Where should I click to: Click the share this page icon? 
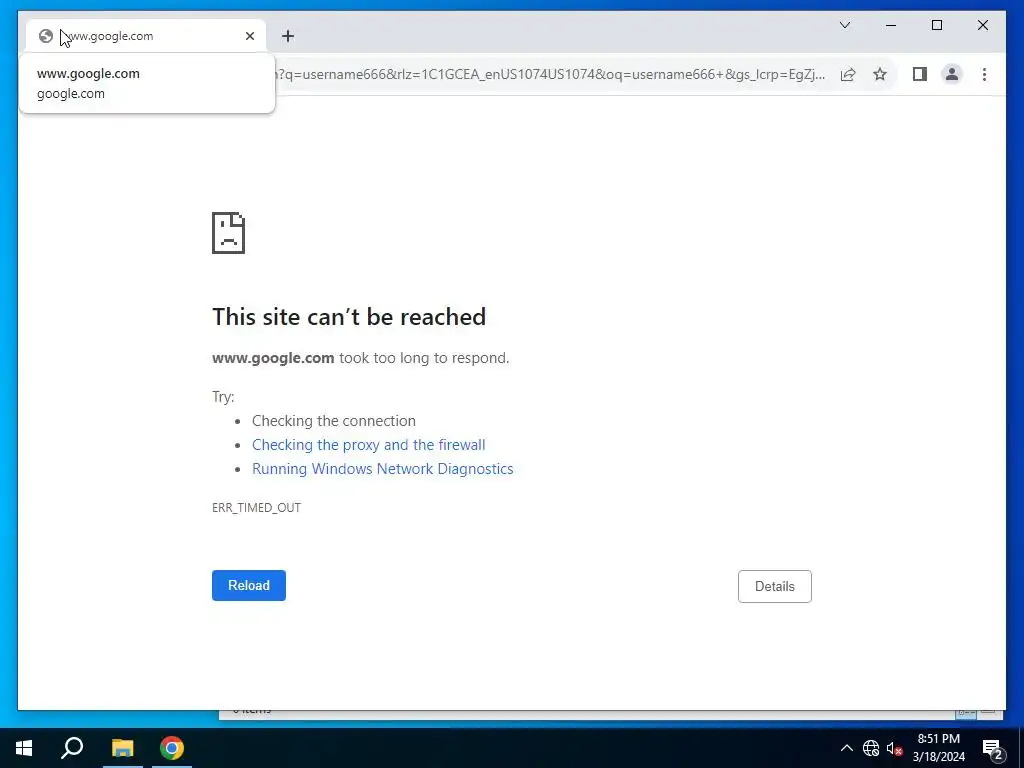[x=848, y=74]
